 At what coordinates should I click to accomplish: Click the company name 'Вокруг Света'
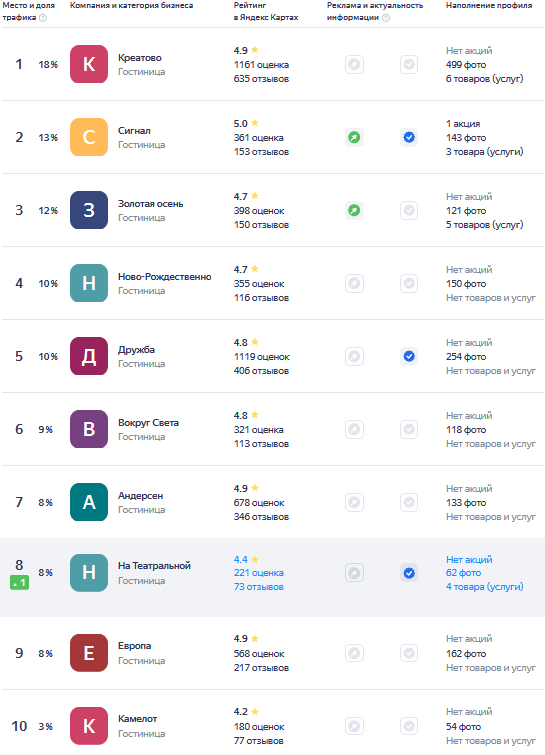148,423
